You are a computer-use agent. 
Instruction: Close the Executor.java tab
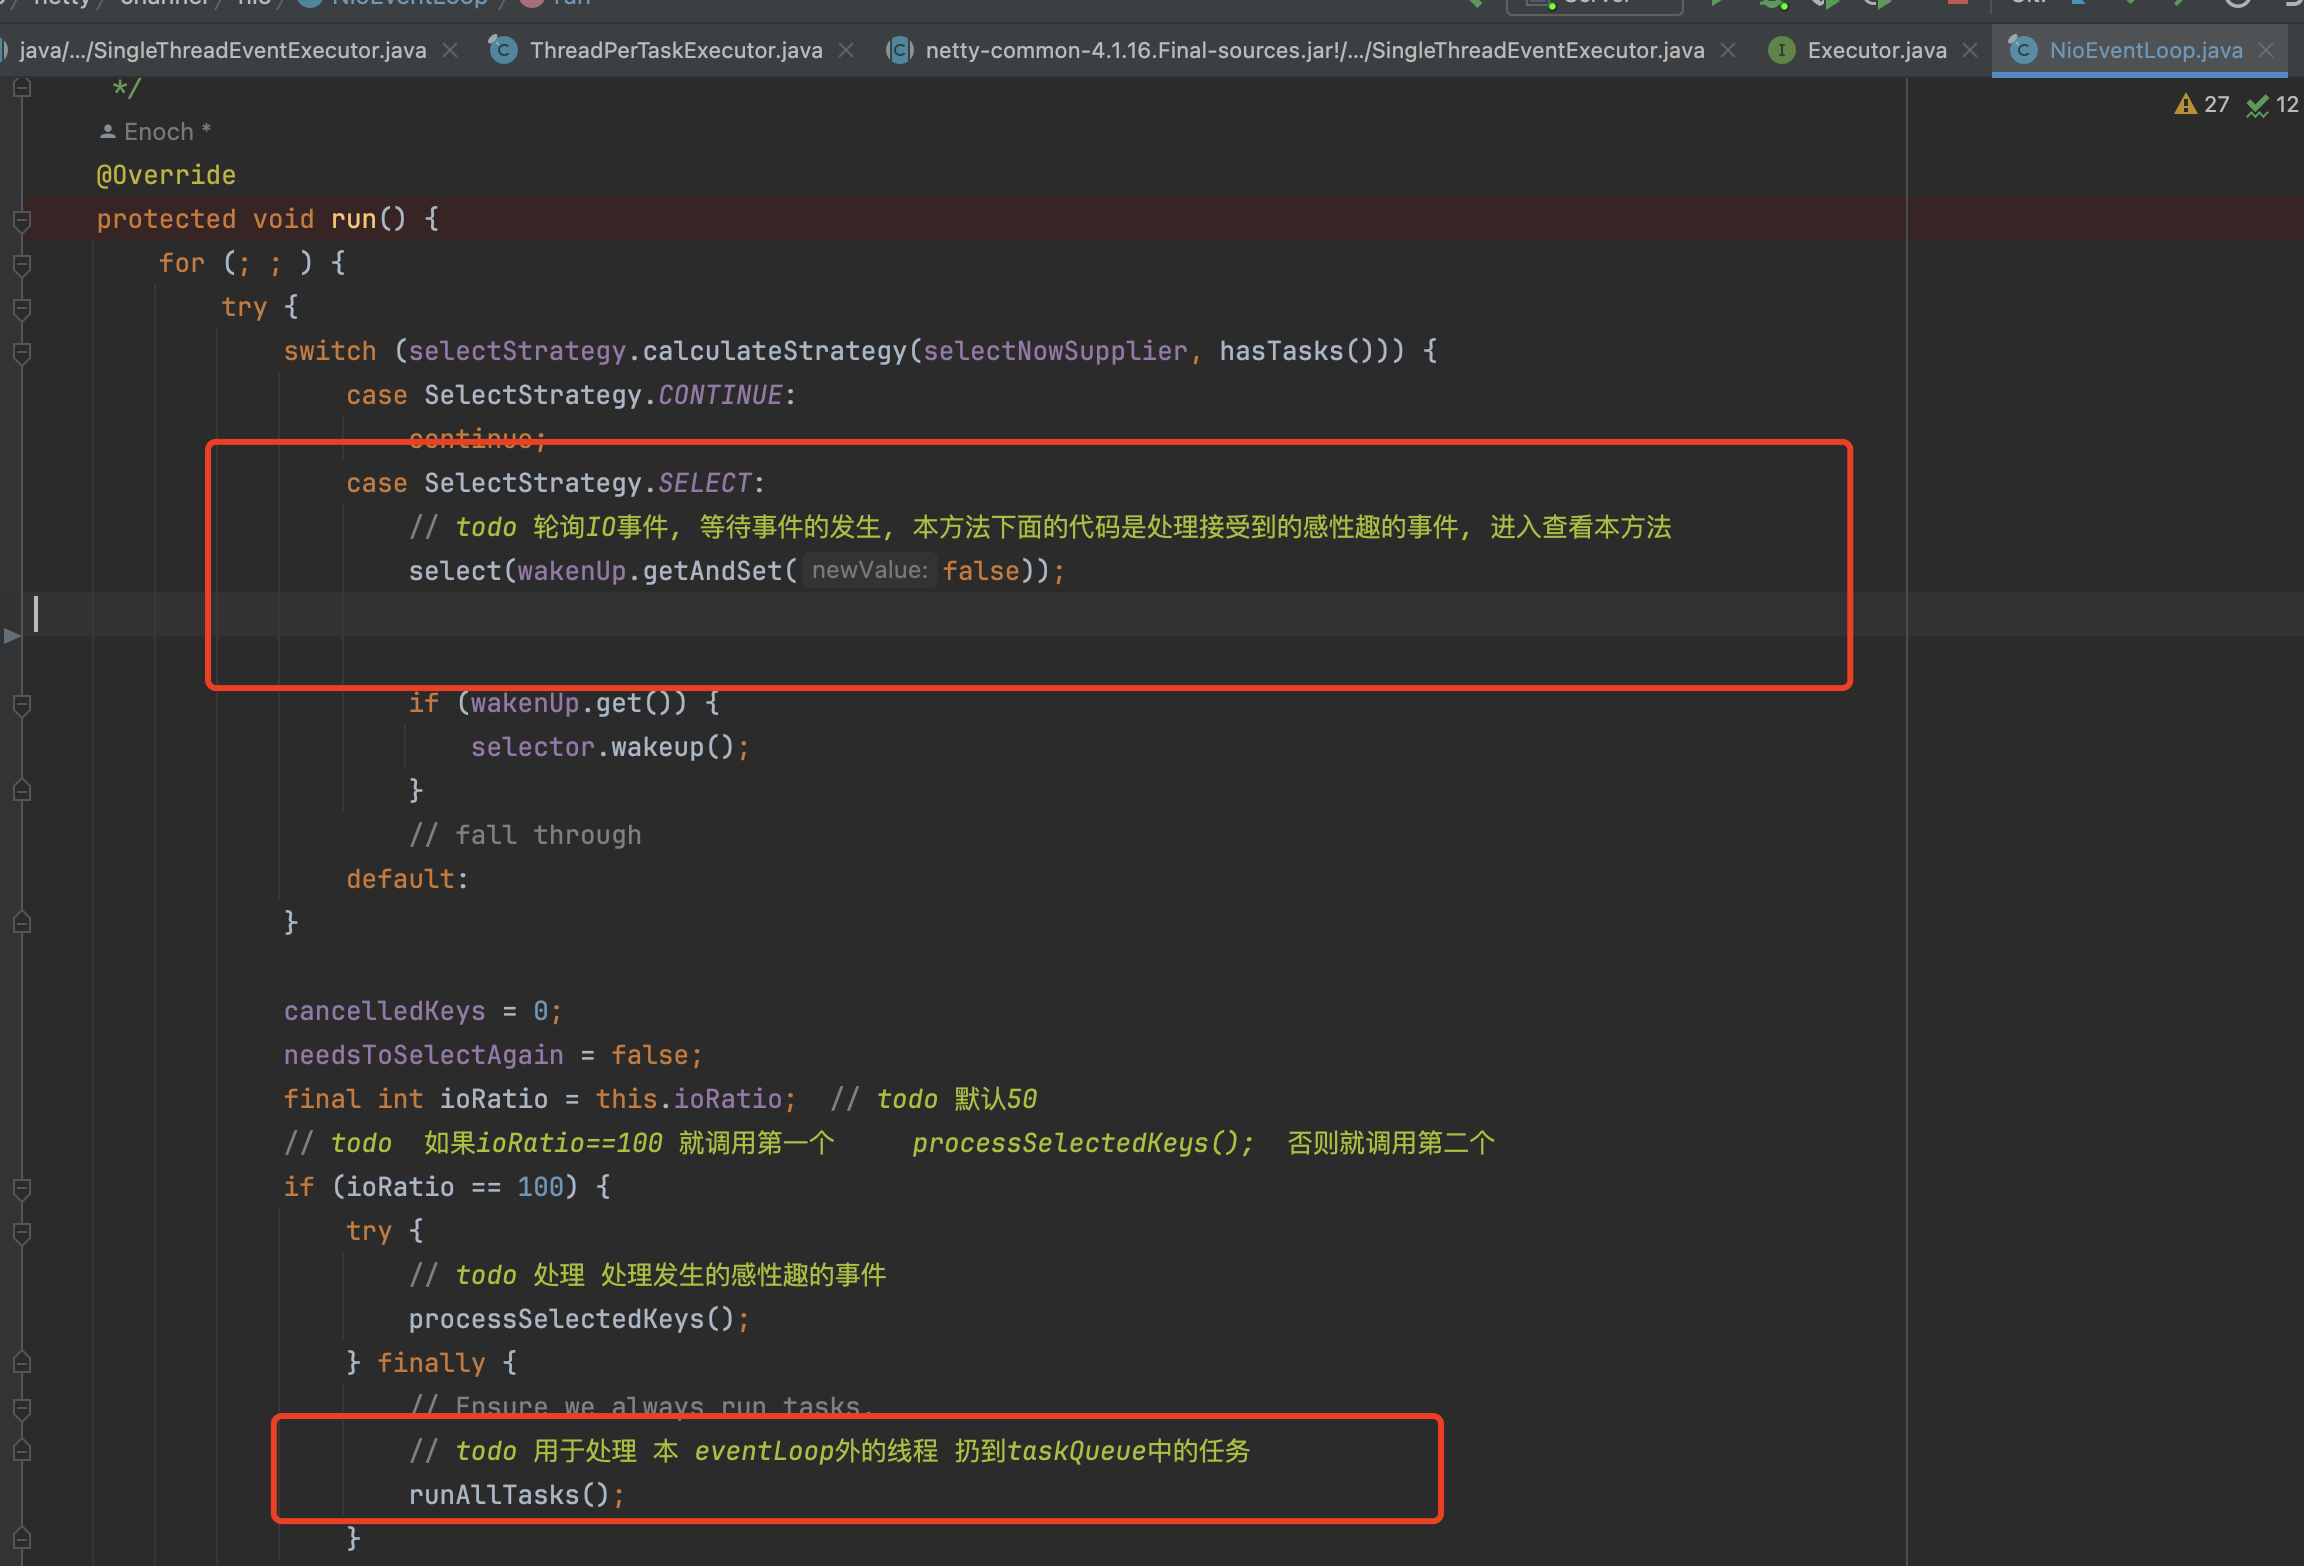click(1970, 50)
